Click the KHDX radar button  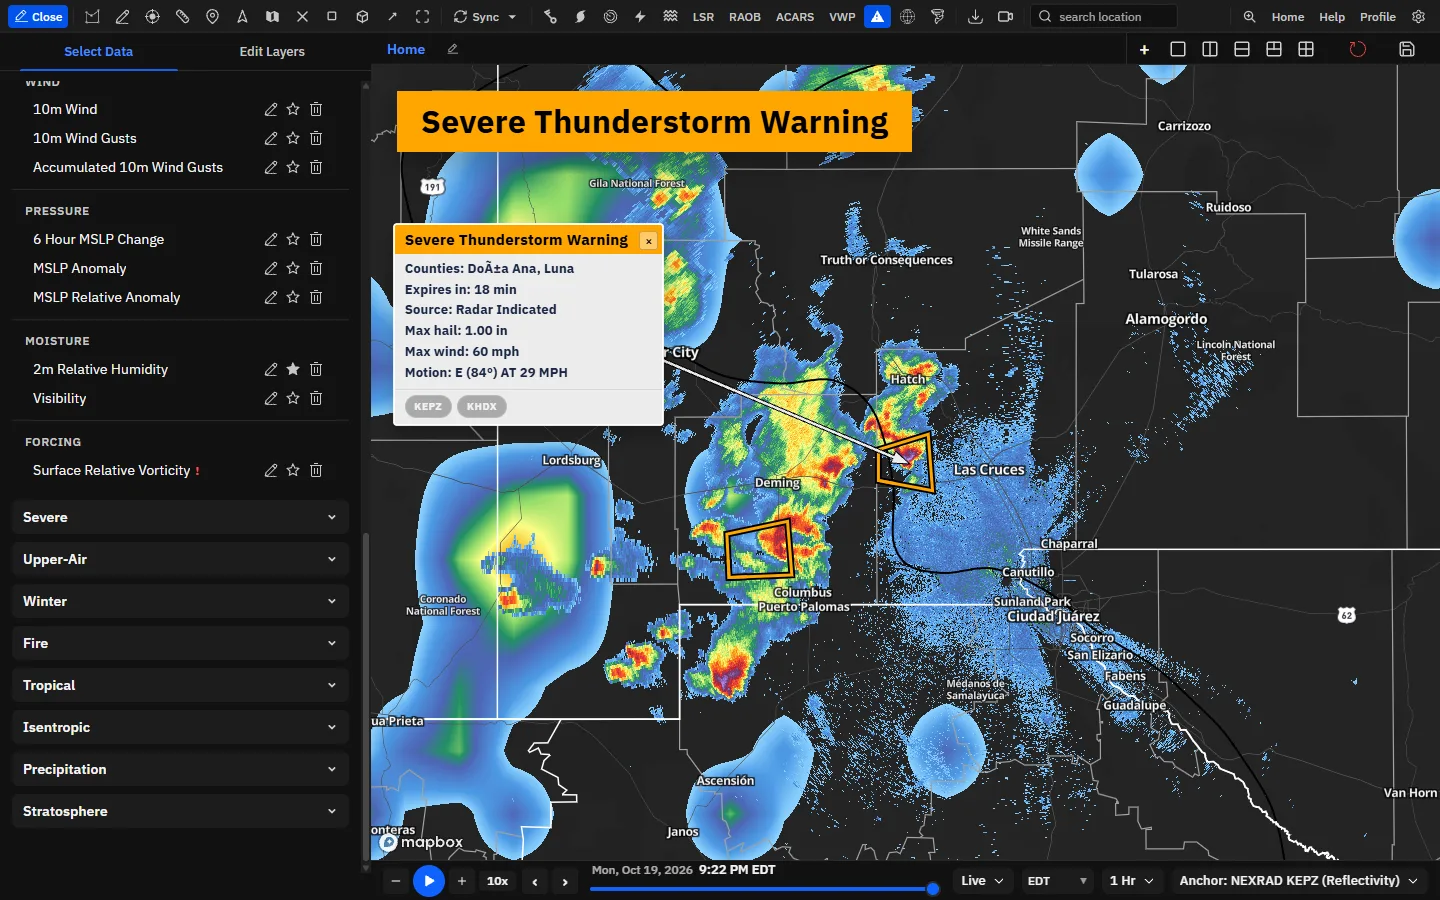tap(481, 406)
